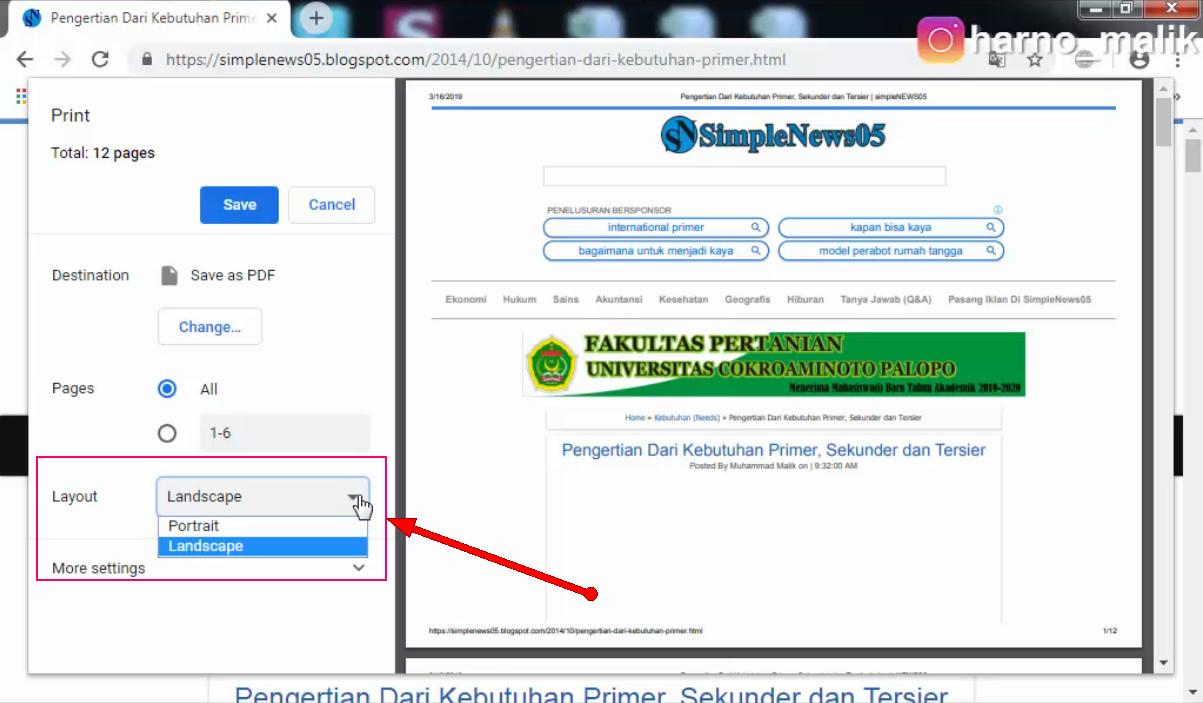Image resolution: width=1203 pixels, height=703 pixels.
Task: Click the SimpleNews05 logo in preview
Action: [x=773, y=134]
